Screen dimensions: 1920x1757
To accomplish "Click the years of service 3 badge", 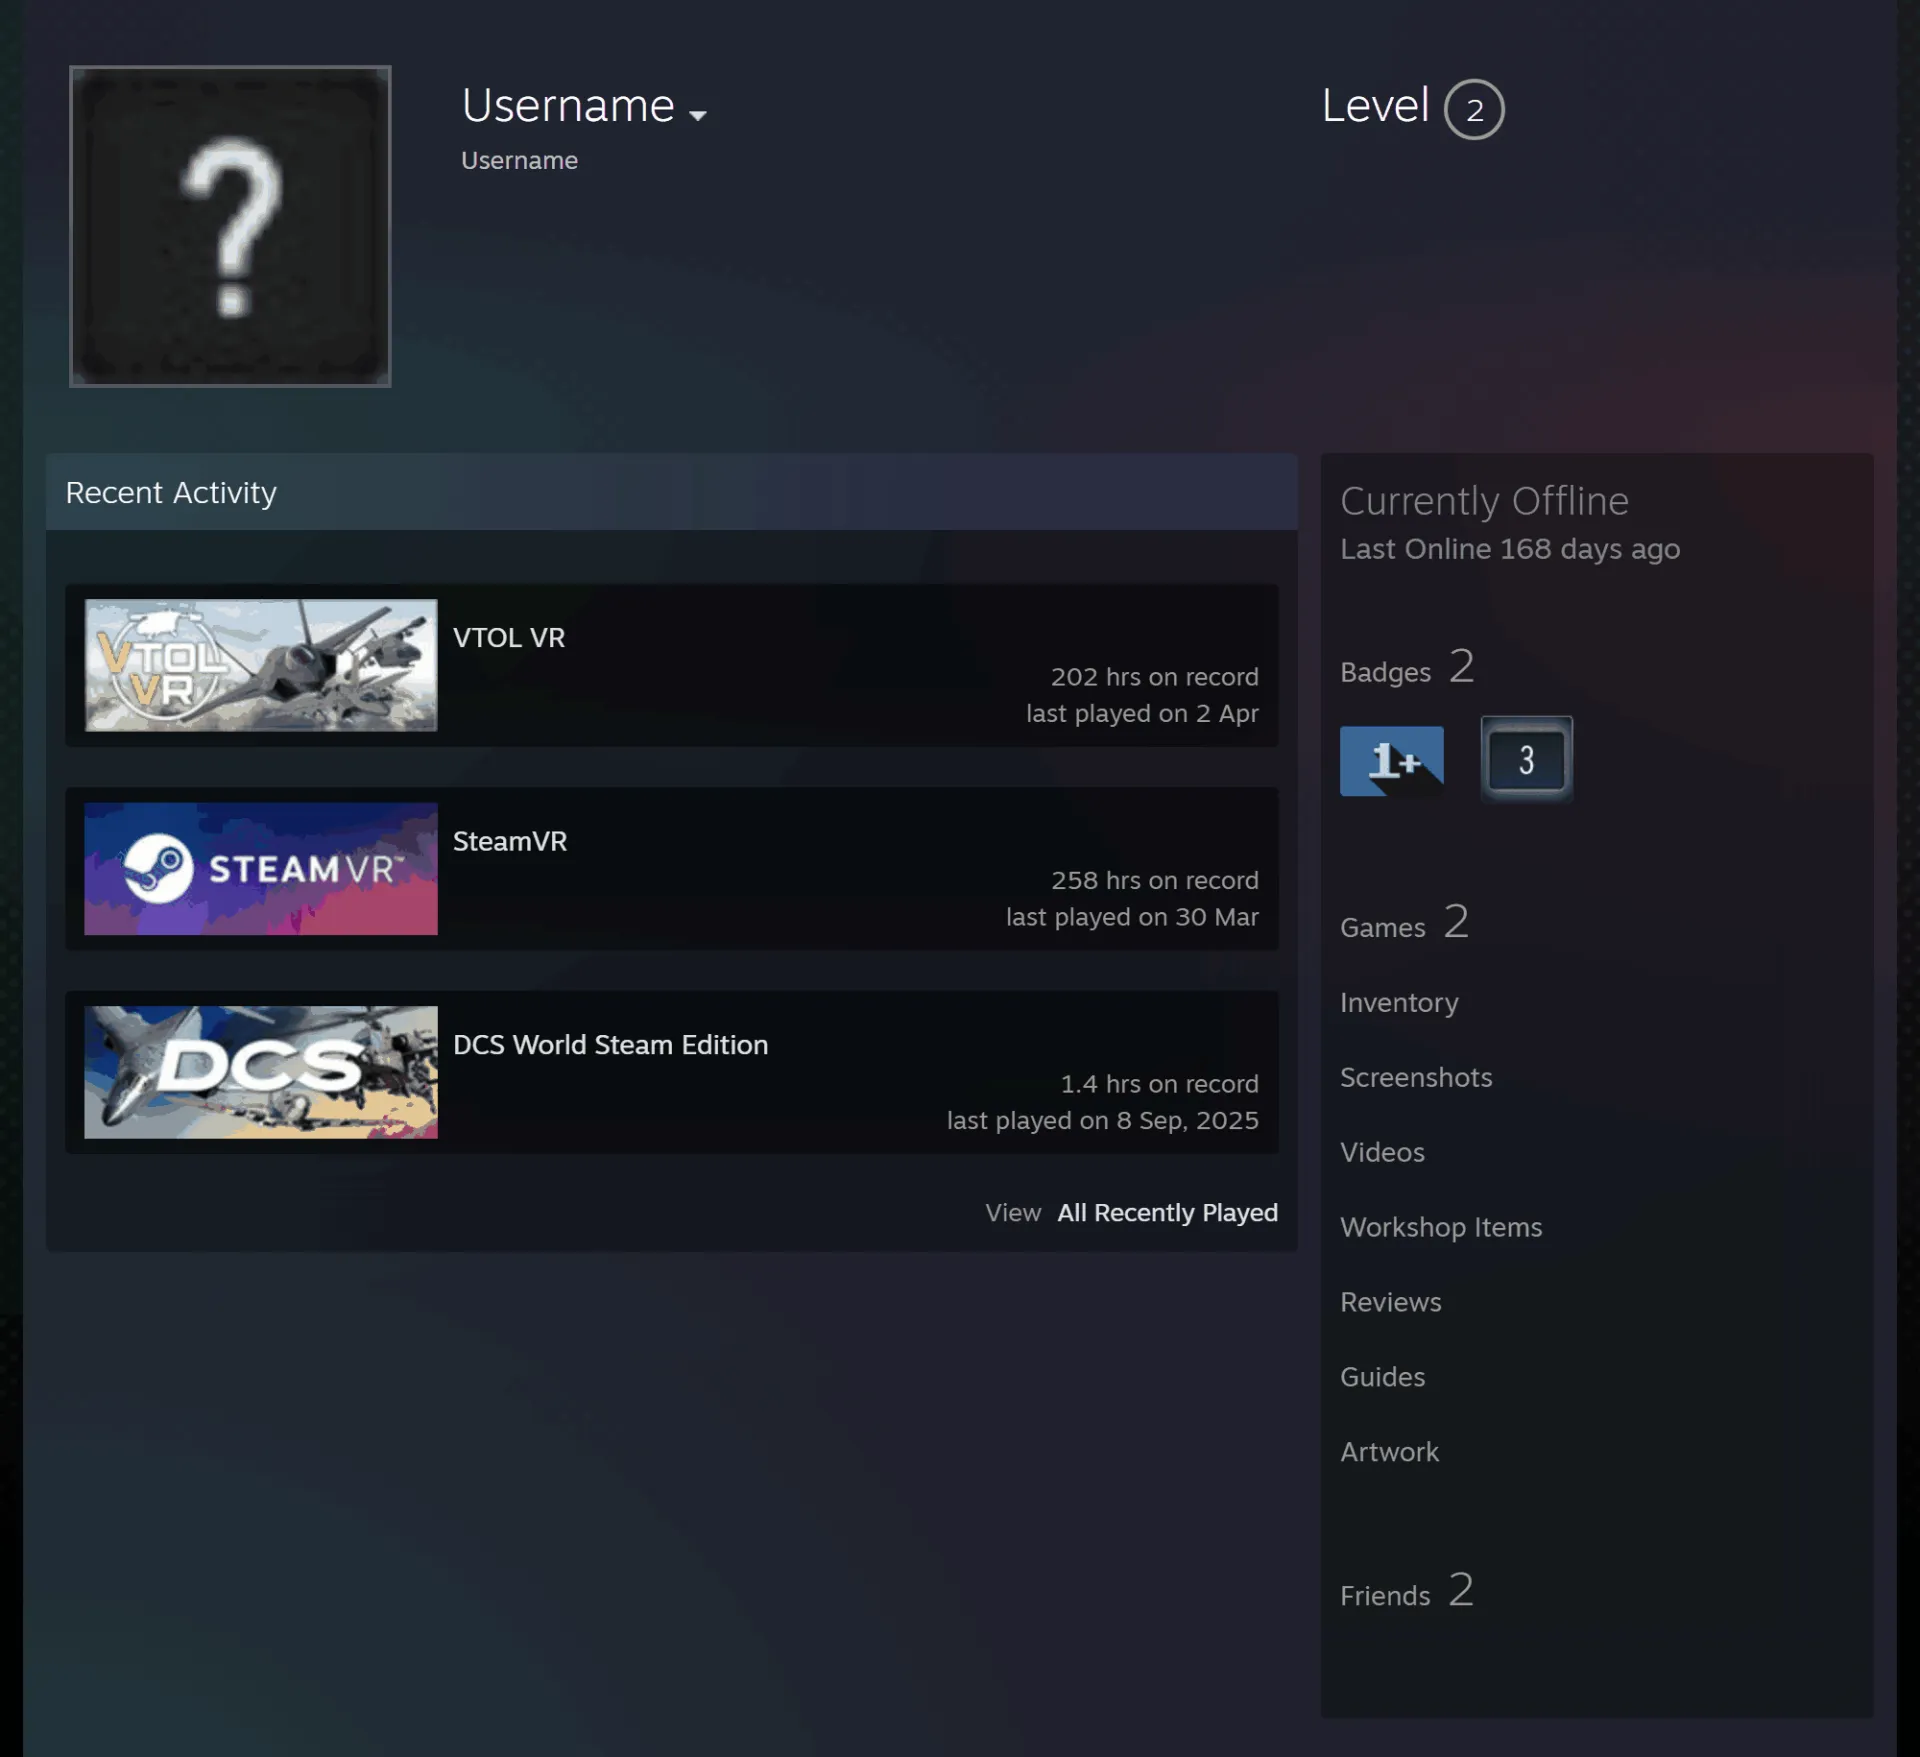I will (x=1527, y=760).
